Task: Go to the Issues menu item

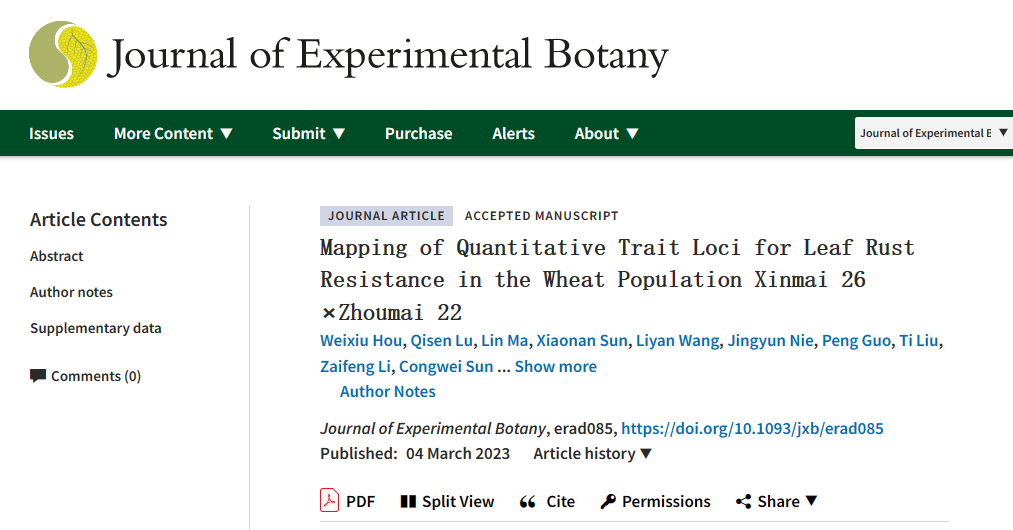Action: tap(51, 133)
